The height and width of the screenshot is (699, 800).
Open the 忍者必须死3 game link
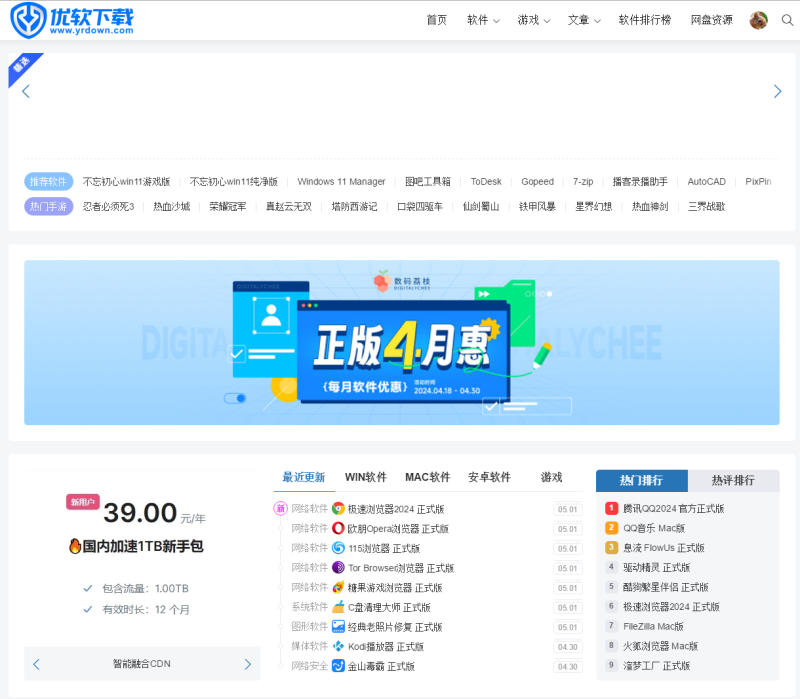[108, 207]
